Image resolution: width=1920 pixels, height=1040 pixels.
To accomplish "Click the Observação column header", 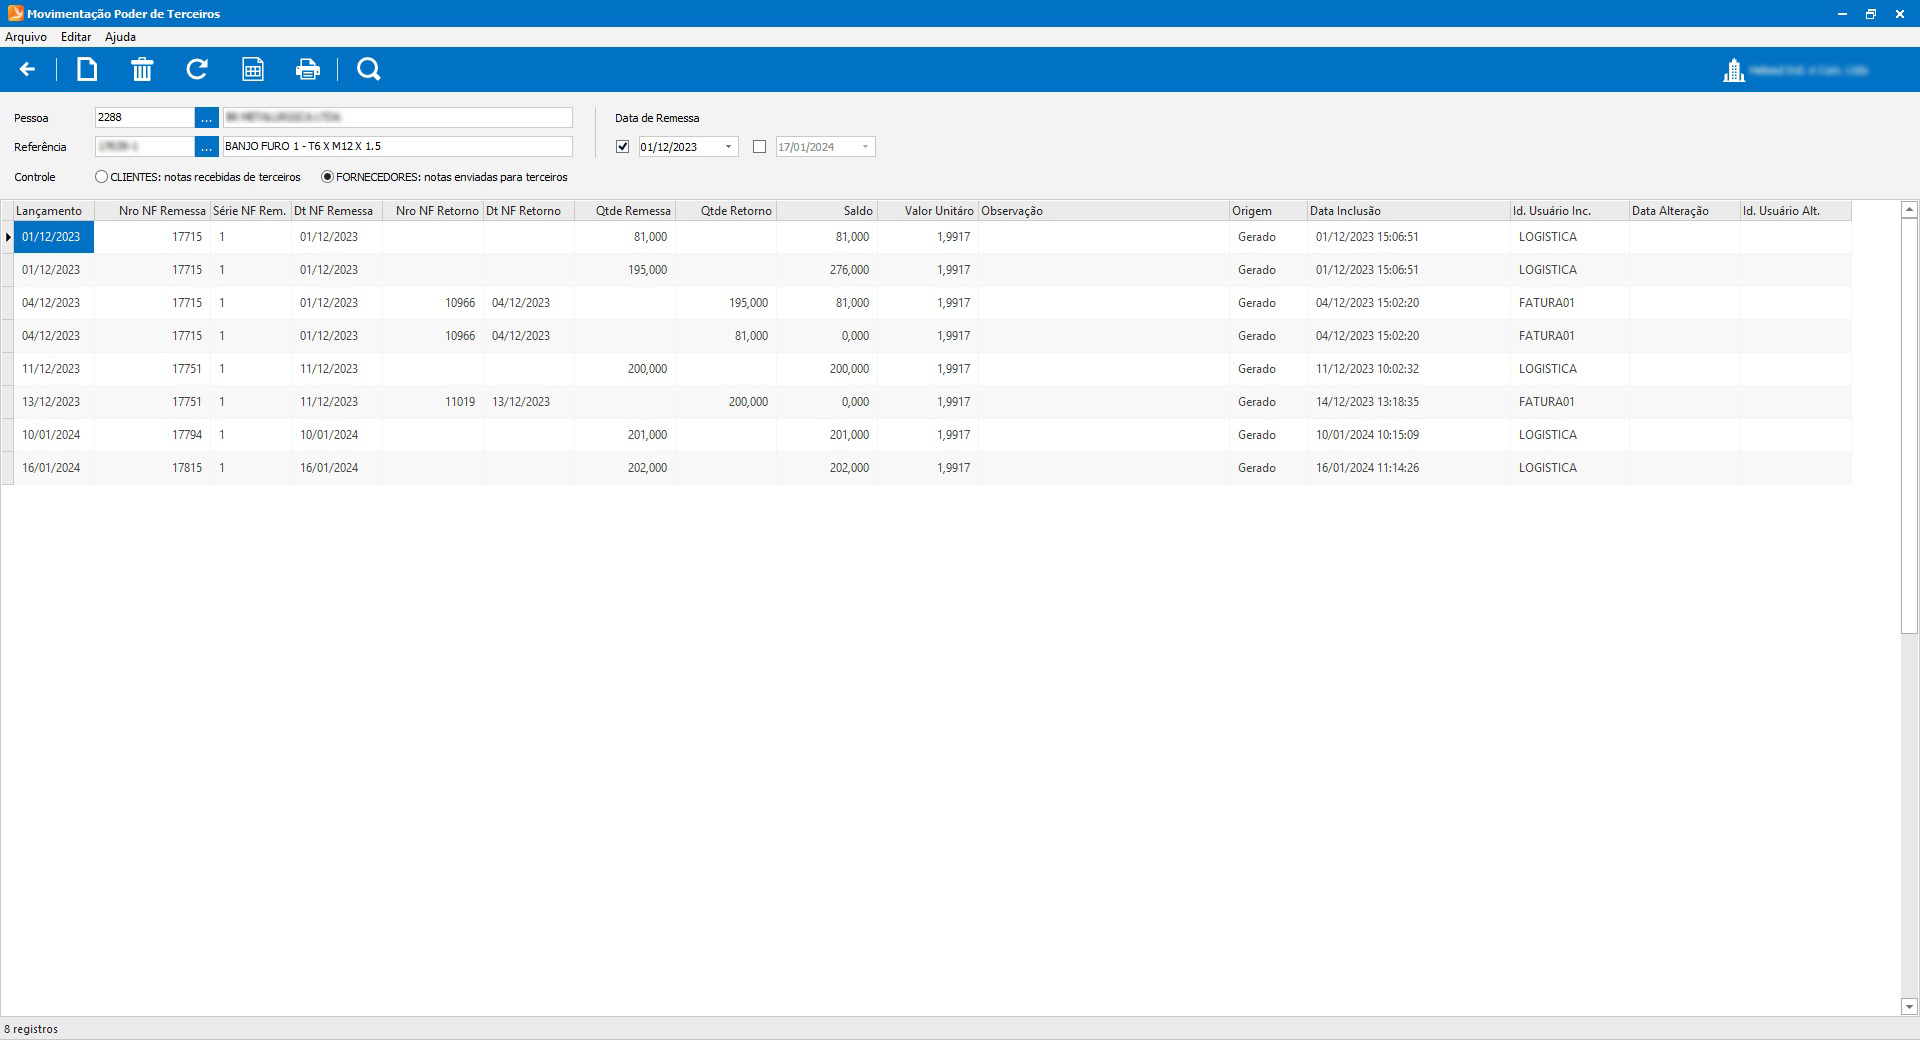I will (1104, 211).
